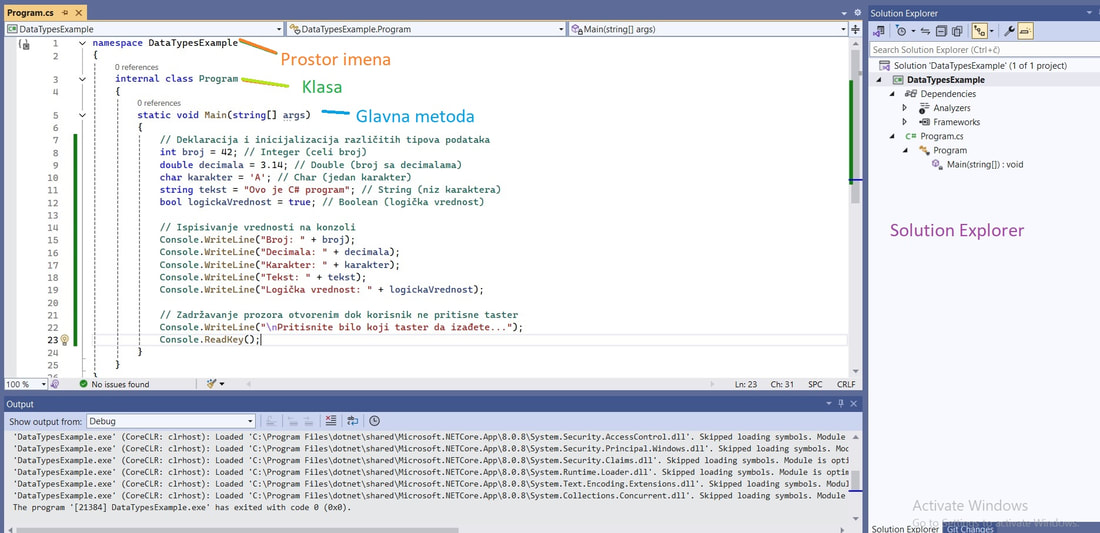The width and height of the screenshot is (1100, 533).
Task: Switch to the Solution Explorer bottom tab
Action: pyautogui.click(x=905, y=529)
